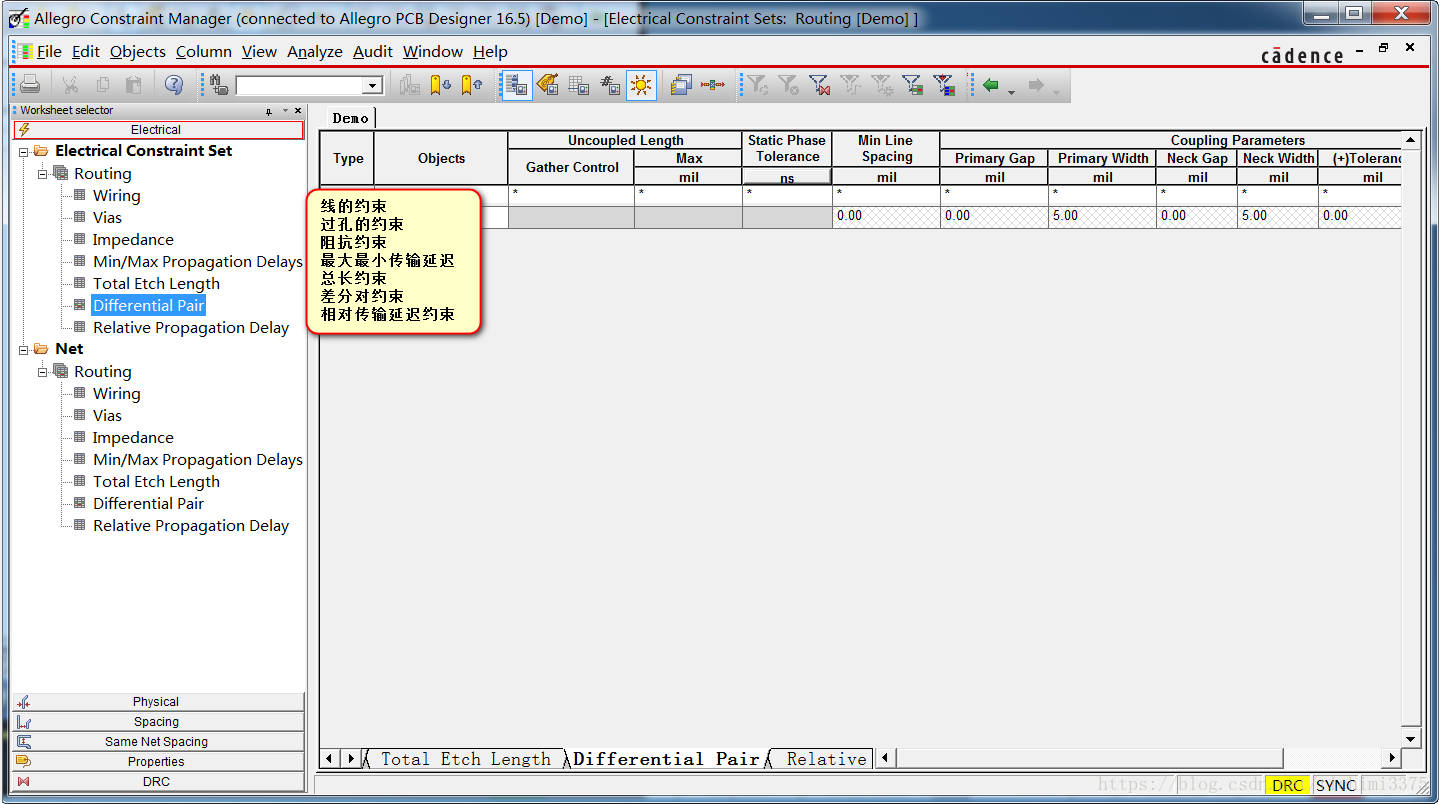Click the tag label toolbar icon
Screen dimensions: 1439x804
coord(548,85)
